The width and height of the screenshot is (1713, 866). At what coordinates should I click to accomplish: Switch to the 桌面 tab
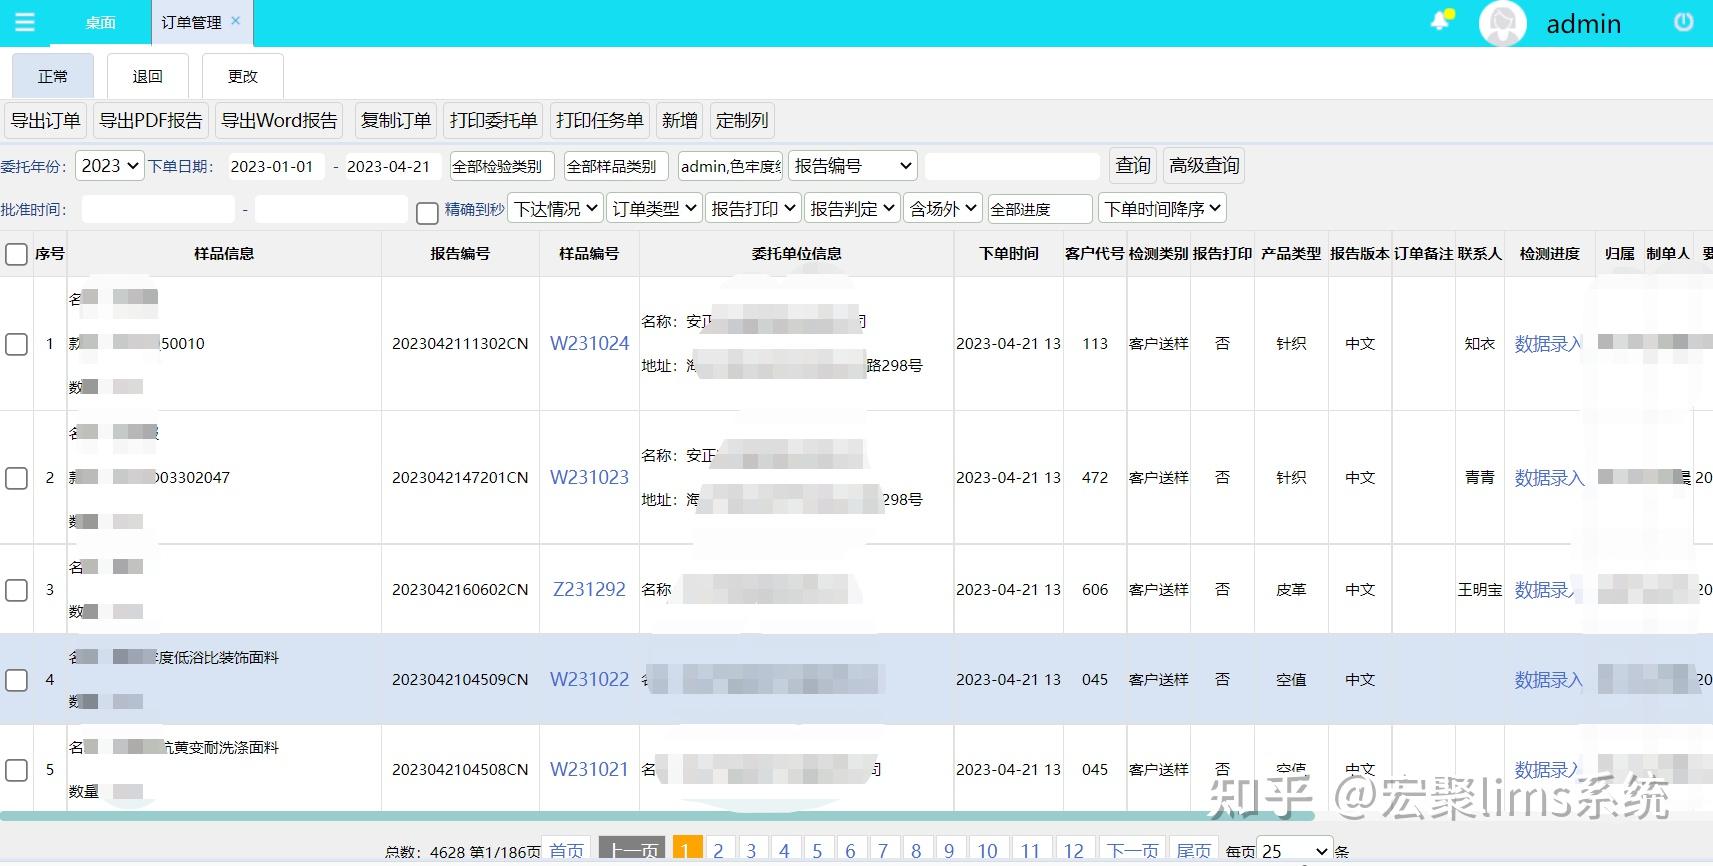pyautogui.click(x=100, y=22)
